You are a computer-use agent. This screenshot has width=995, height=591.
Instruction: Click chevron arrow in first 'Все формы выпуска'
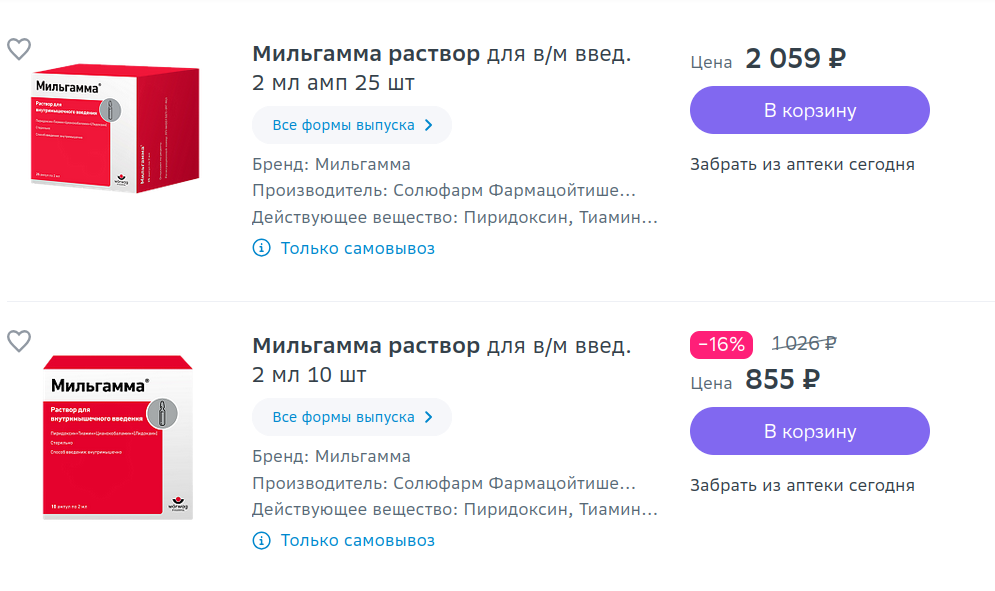429,125
